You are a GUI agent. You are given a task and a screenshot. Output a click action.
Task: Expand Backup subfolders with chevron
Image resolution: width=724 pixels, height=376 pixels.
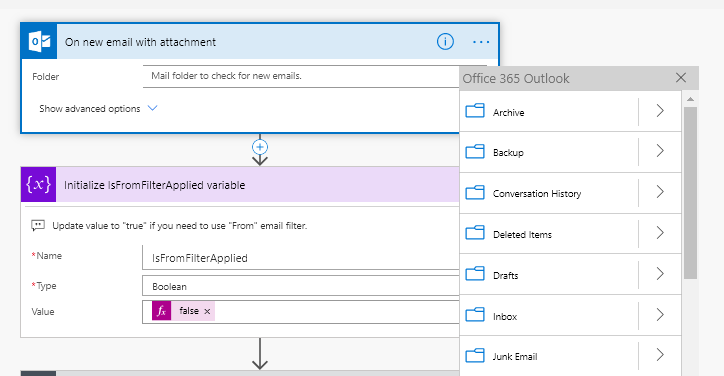[660, 151]
